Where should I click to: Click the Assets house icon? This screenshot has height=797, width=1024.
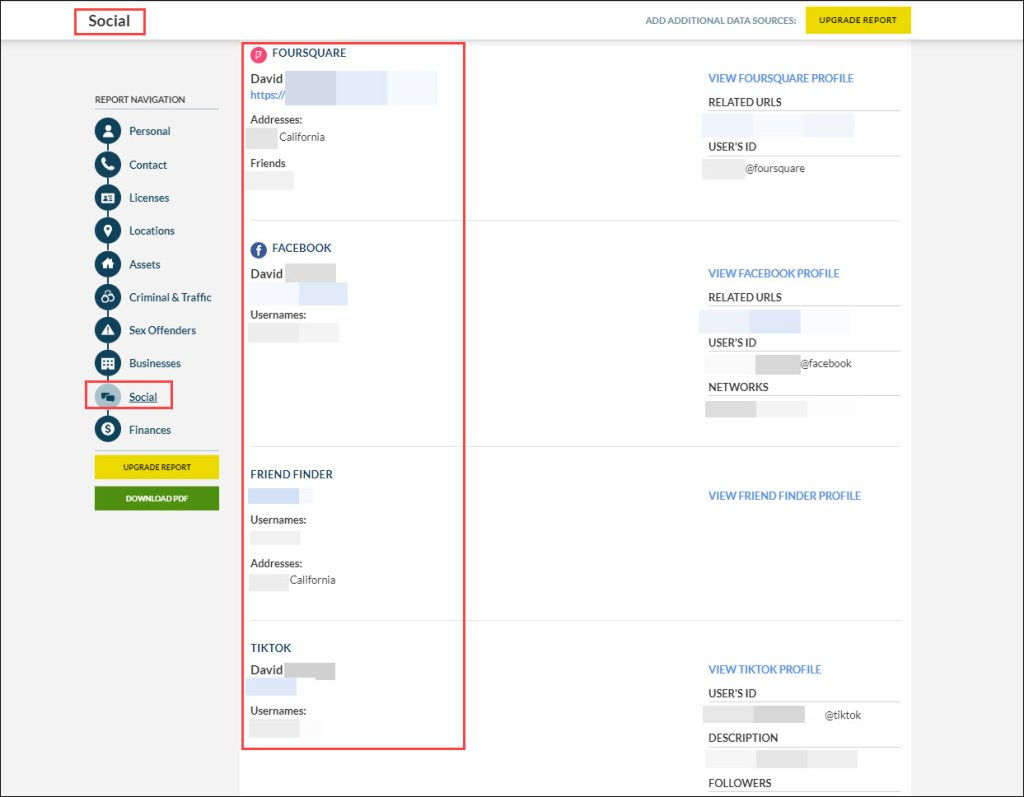point(108,264)
